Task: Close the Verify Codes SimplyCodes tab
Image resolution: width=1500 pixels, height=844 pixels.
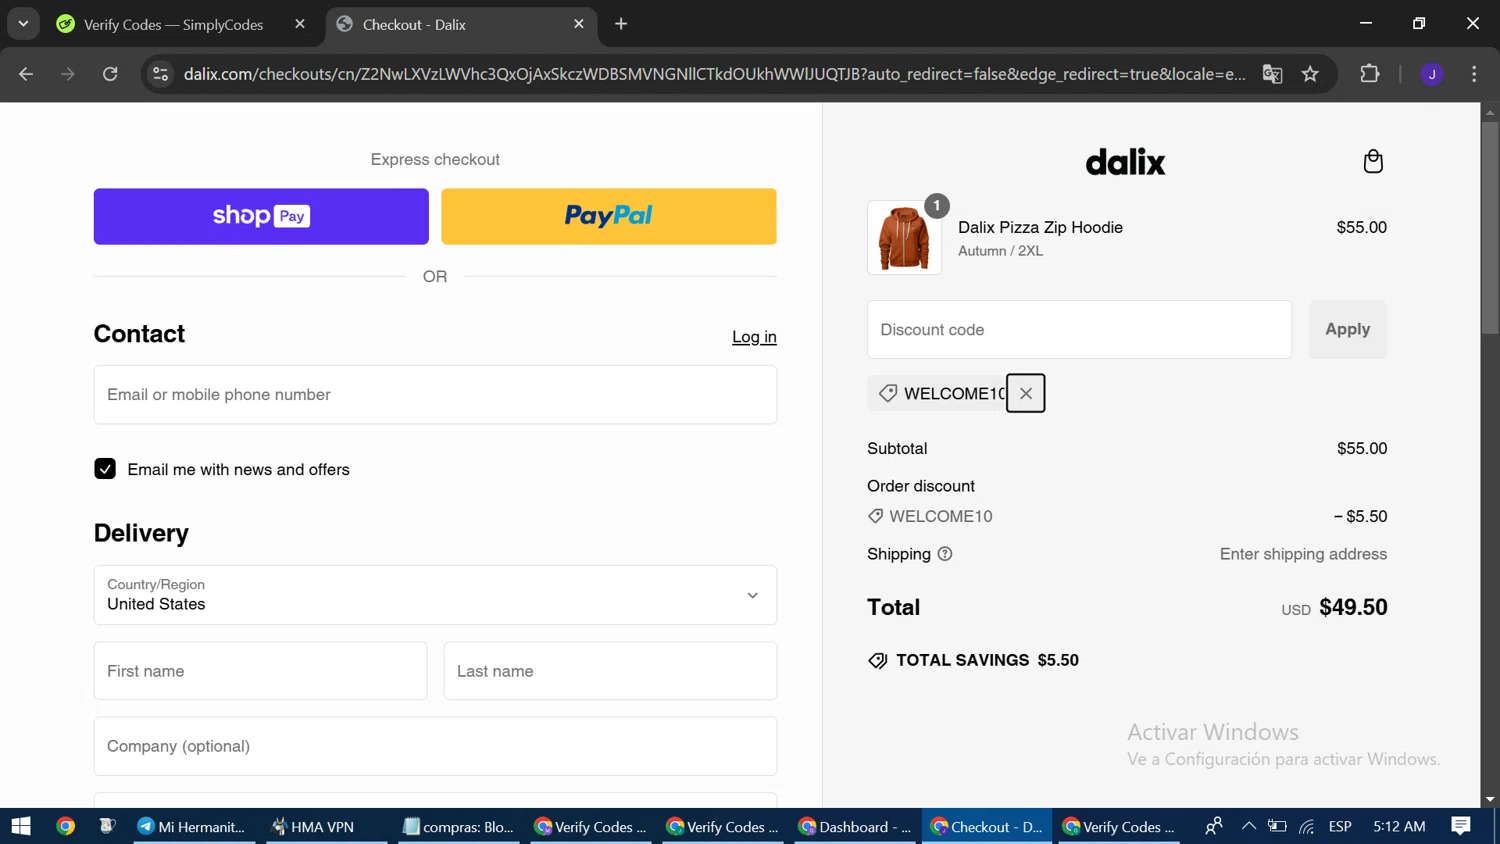Action: [x=300, y=24]
